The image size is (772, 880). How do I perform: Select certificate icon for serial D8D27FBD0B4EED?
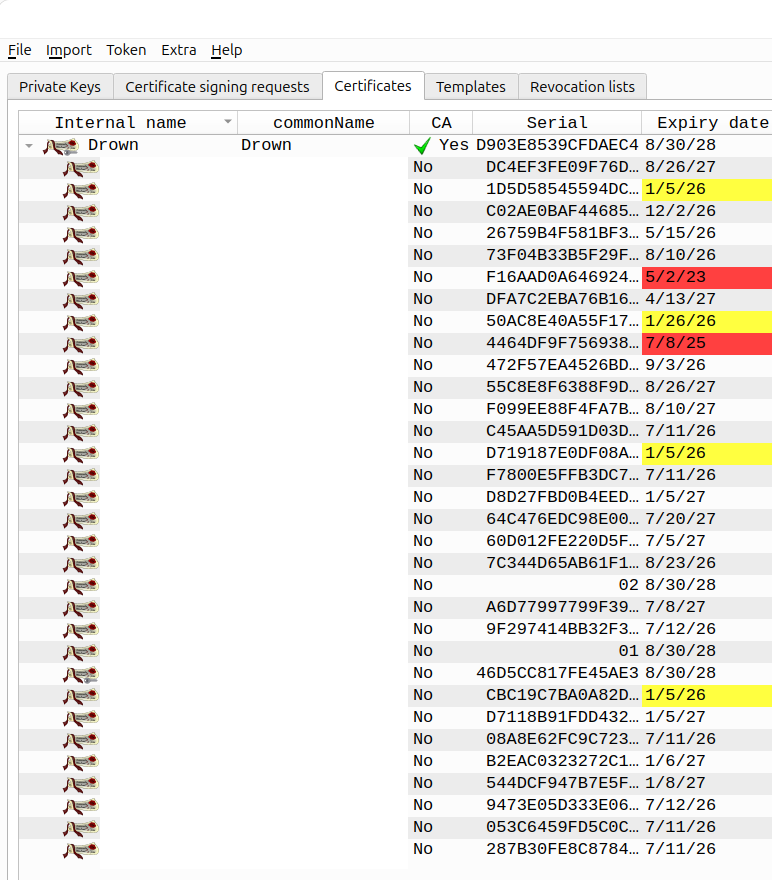point(81,498)
